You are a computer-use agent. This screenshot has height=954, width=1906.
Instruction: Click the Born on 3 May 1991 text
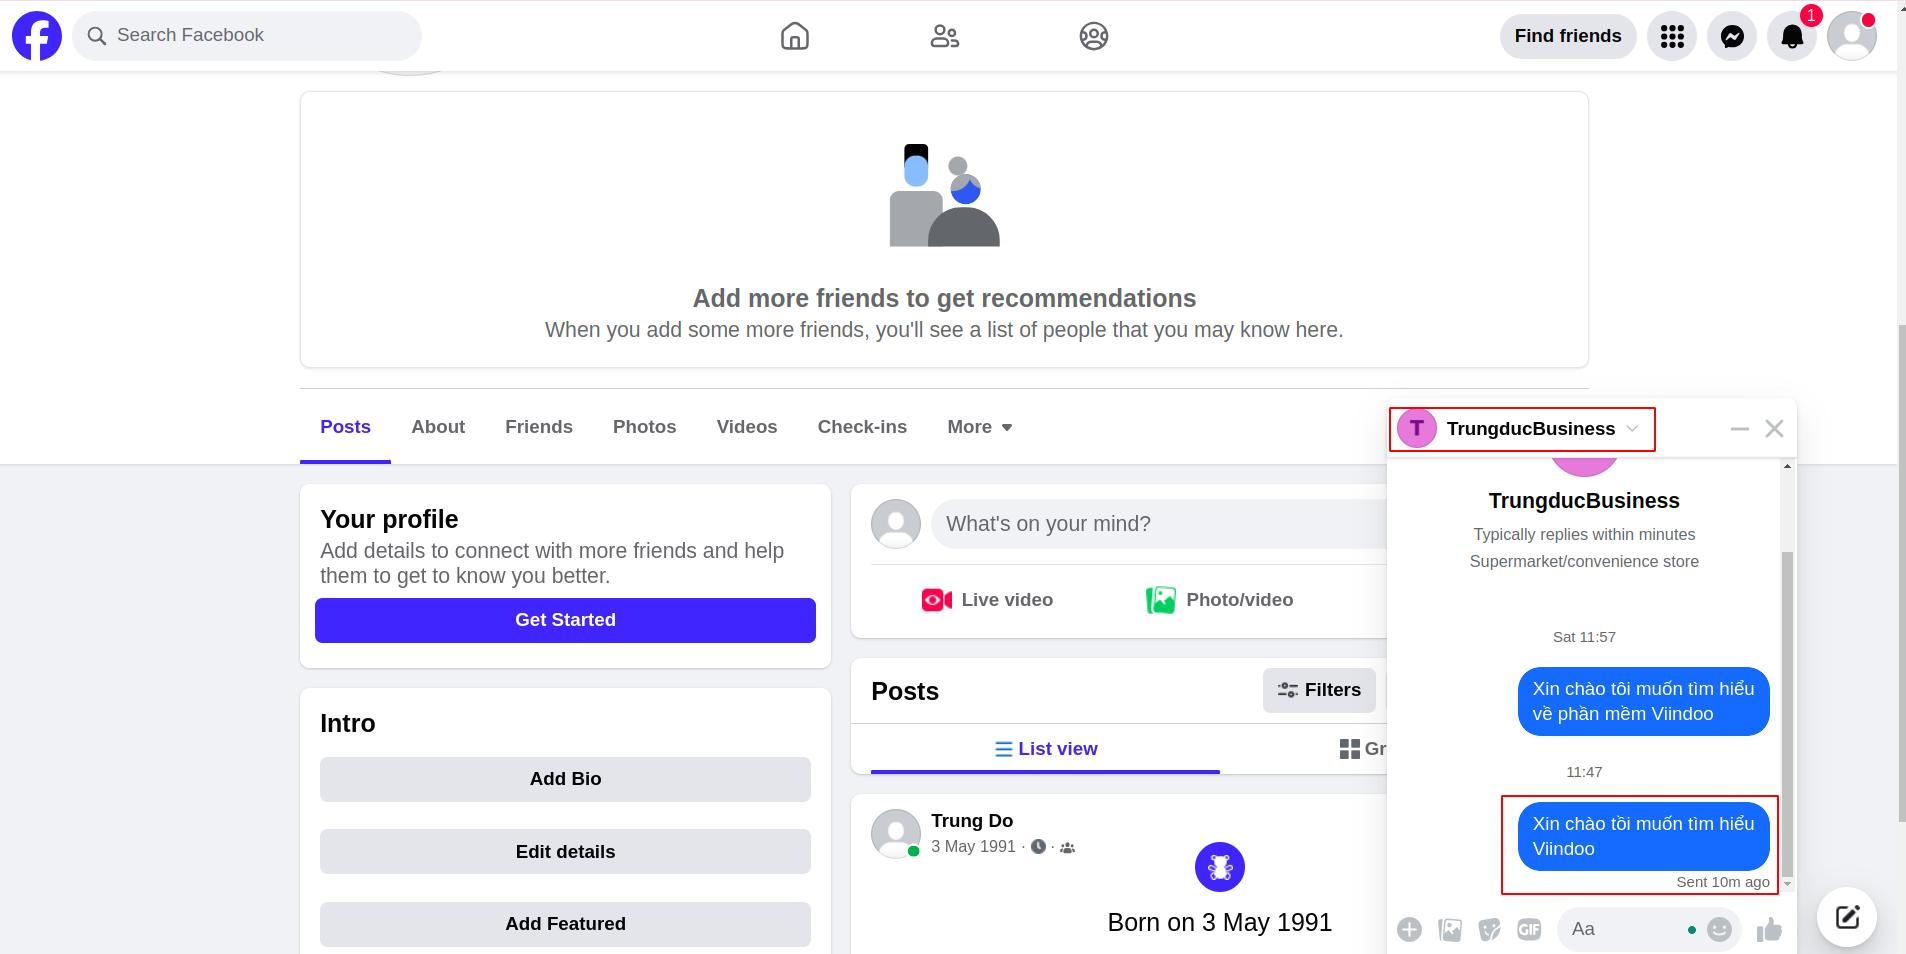click(x=1220, y=922)
